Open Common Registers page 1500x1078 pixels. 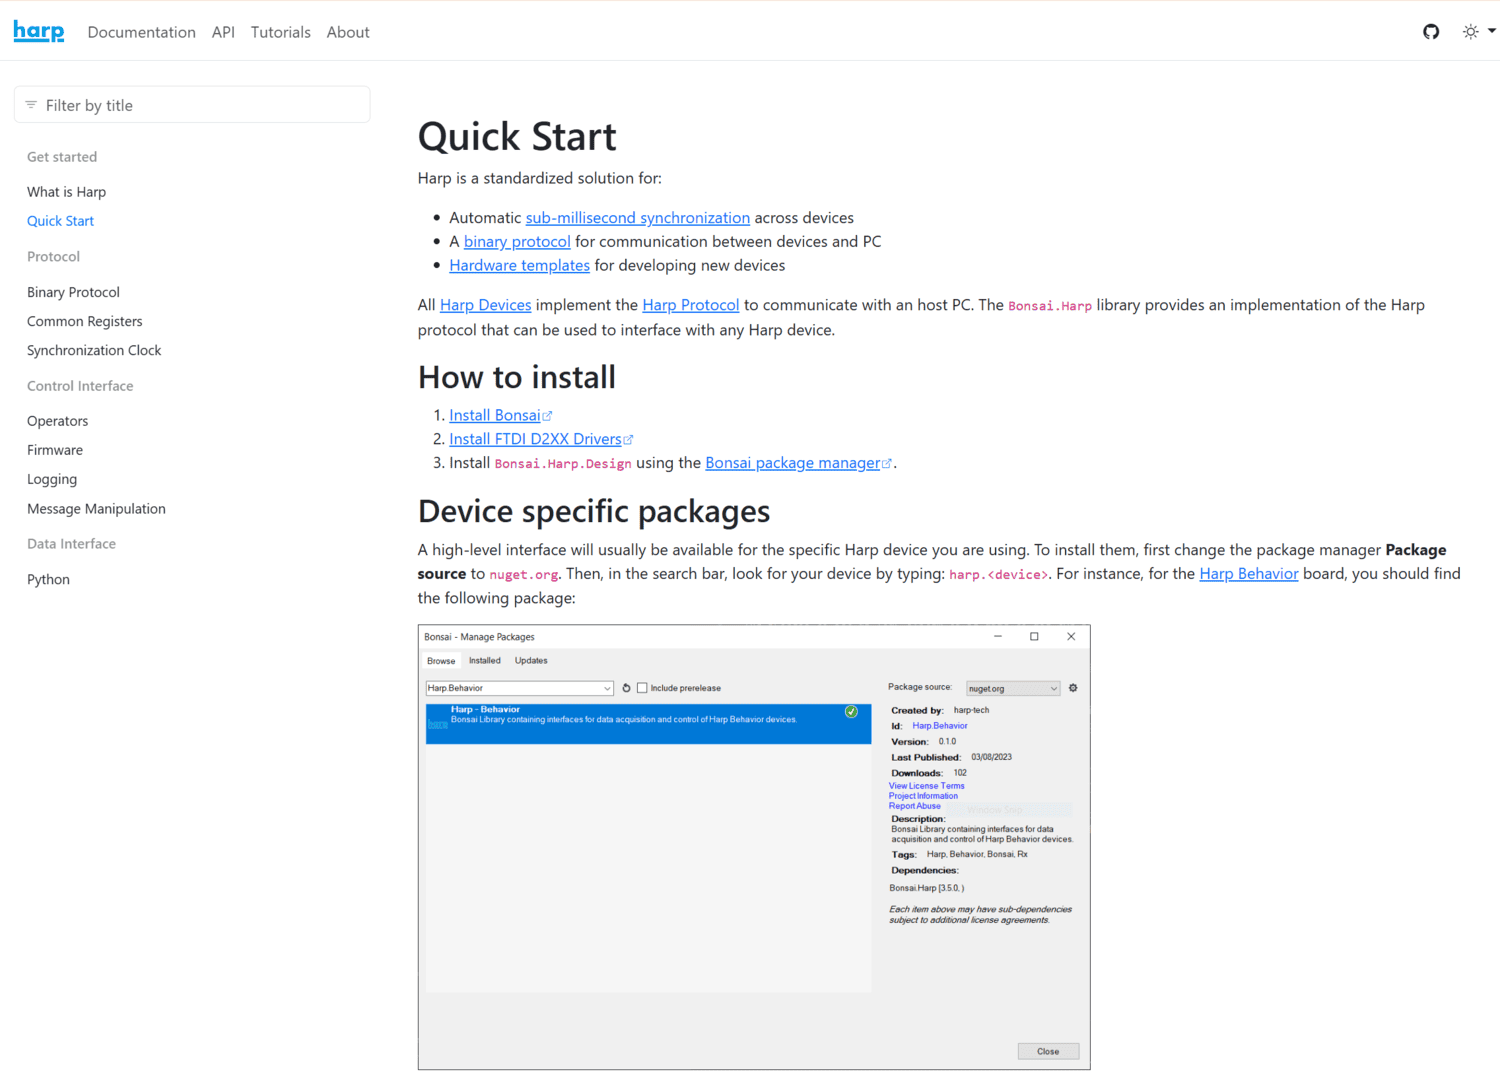tap(85, 321)
